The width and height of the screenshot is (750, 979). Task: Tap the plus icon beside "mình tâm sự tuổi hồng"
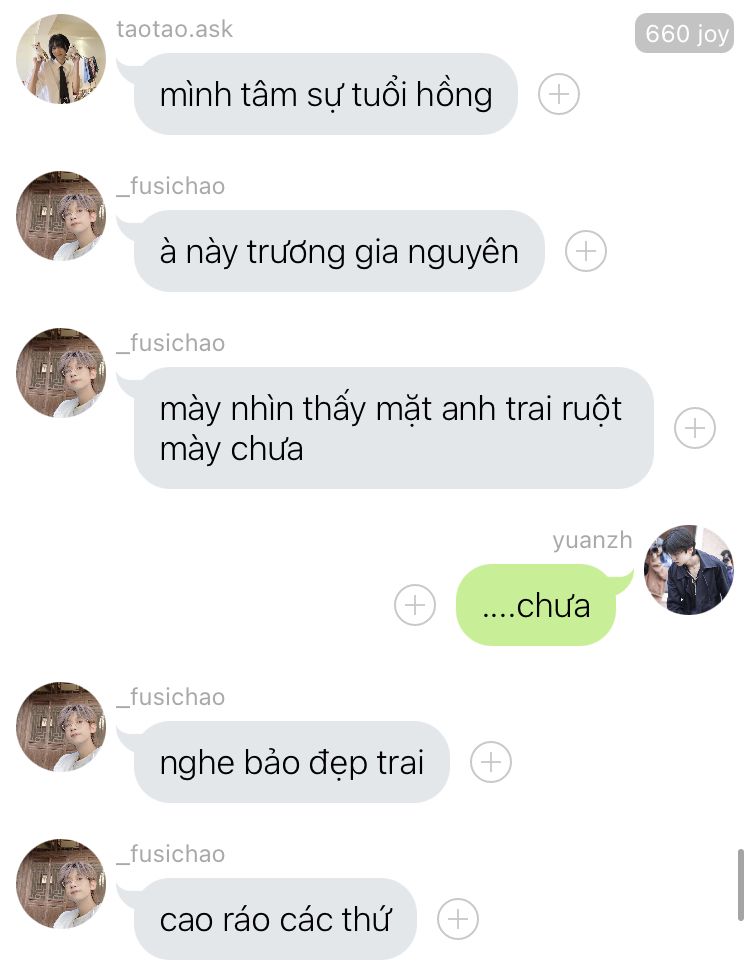[x=558, y=94]
